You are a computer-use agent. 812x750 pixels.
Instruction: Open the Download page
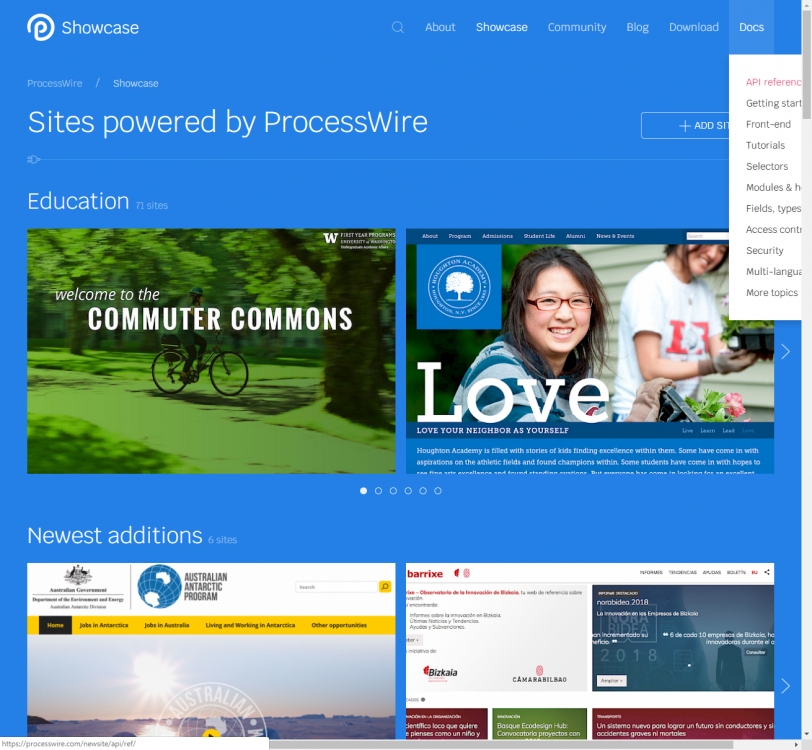click(694, 27)
